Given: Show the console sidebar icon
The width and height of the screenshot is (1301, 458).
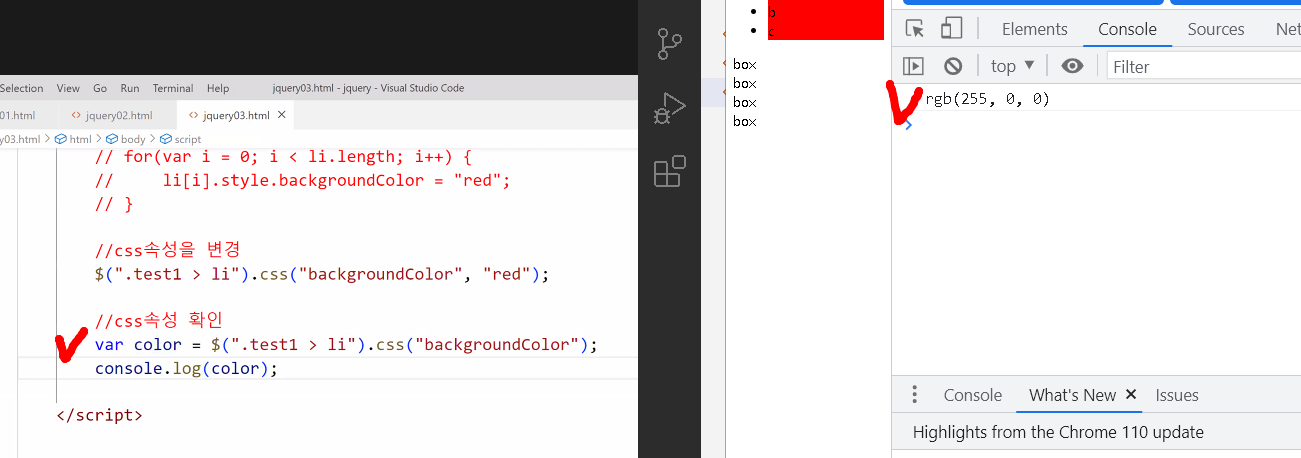Looking at the screenshot, I should click(913, 66).
